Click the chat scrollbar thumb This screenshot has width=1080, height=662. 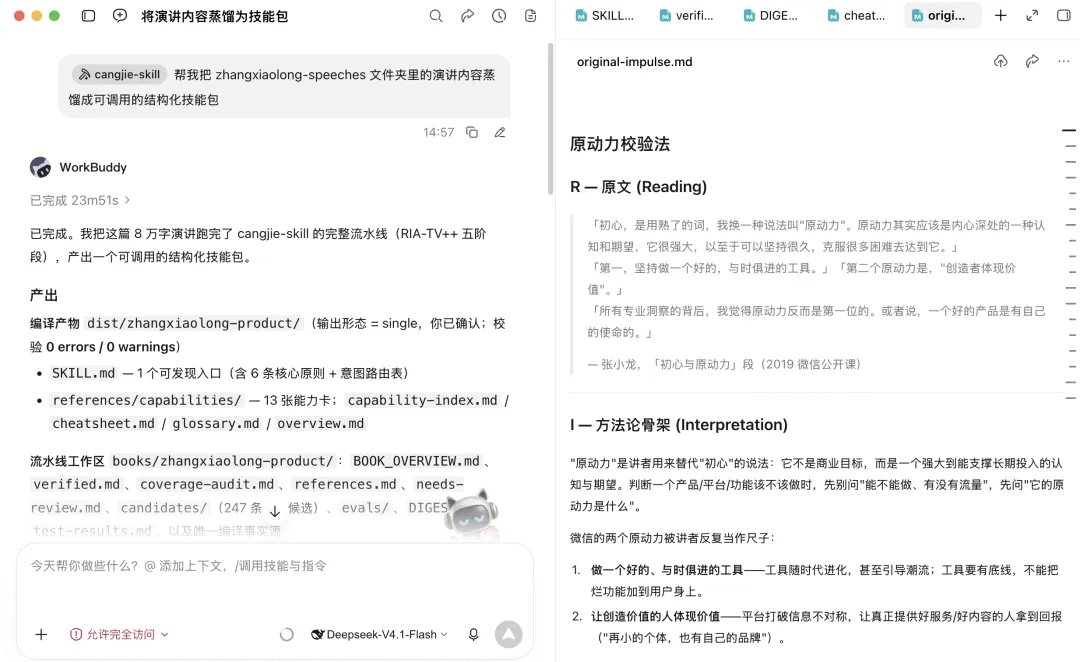pyautogui.click(x=550, y=119)
